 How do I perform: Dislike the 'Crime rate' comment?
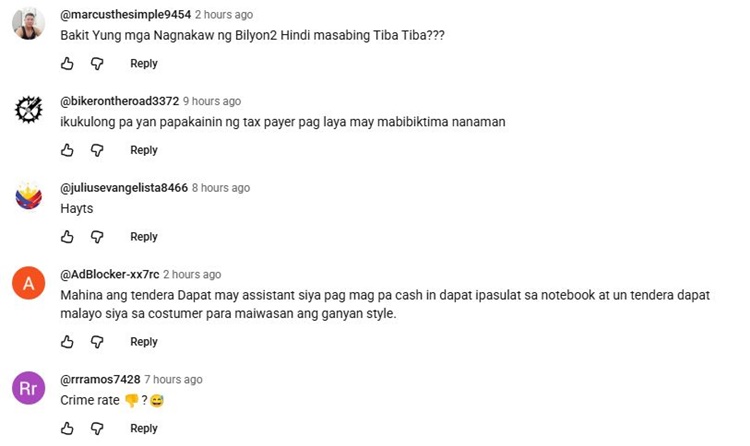pos(97,428)
